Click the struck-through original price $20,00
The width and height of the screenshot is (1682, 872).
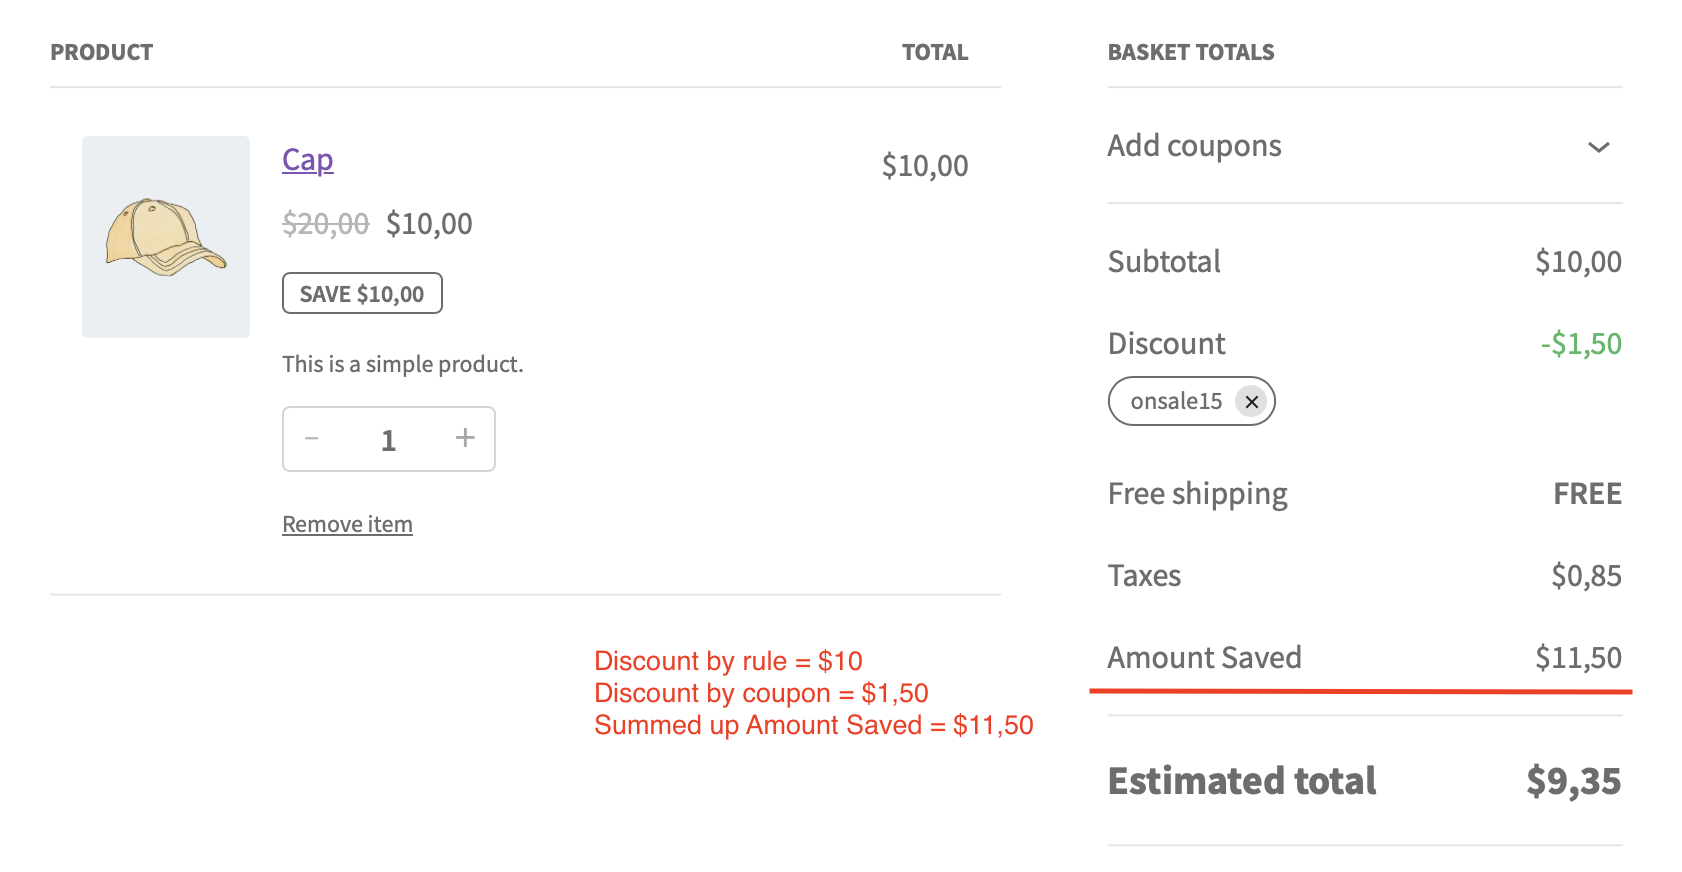[326, 224]
